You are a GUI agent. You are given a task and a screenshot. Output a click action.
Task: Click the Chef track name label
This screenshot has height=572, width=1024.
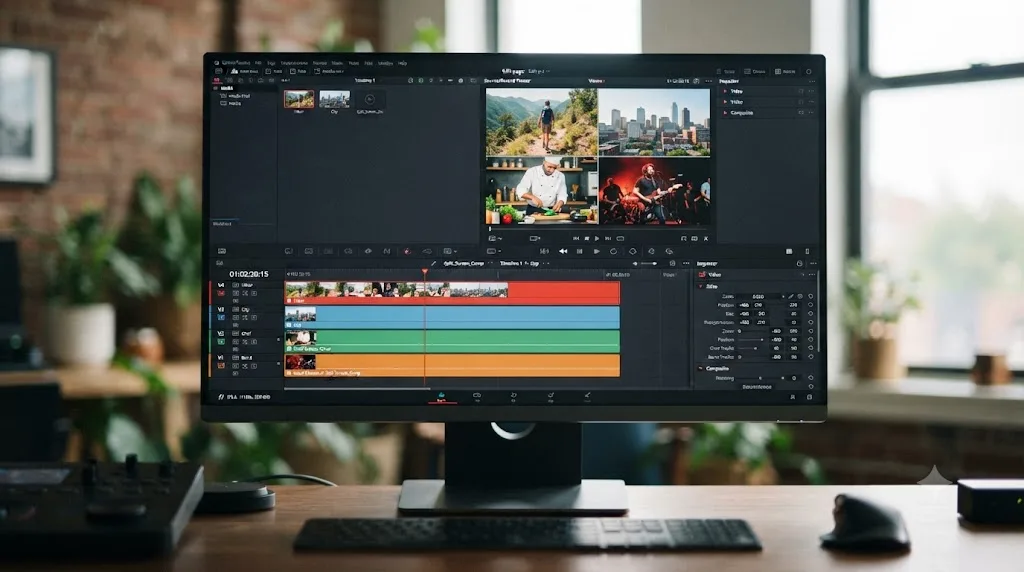coord(246,334)
